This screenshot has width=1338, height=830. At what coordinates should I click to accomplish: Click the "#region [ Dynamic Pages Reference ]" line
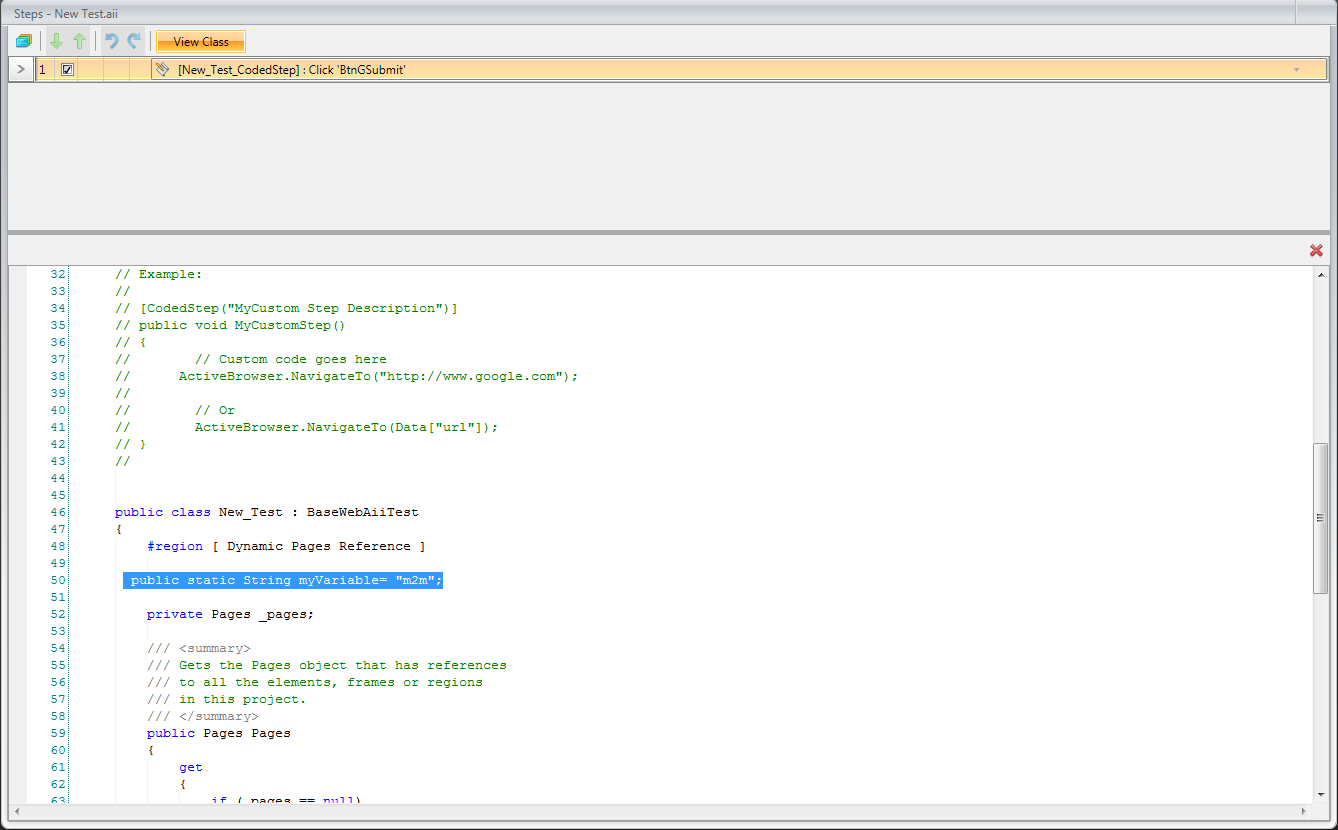tap(287, 546)
